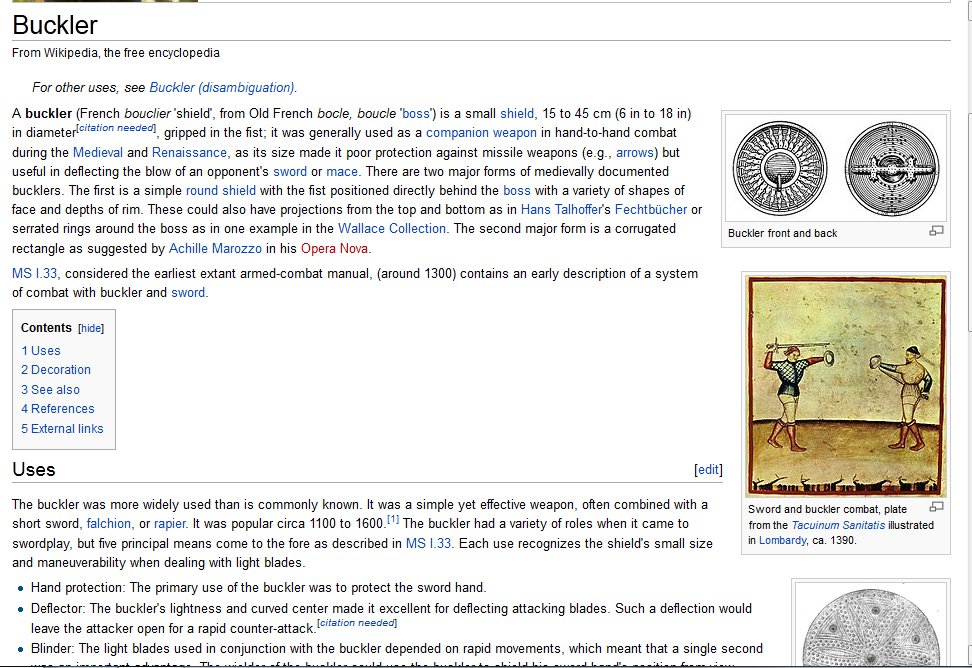The width and height of the screenshot is (972, 668).
Task: Click enlarge icon on Sword and buckler combat caption
Action: pyautogui.click(x=936, y=507)
